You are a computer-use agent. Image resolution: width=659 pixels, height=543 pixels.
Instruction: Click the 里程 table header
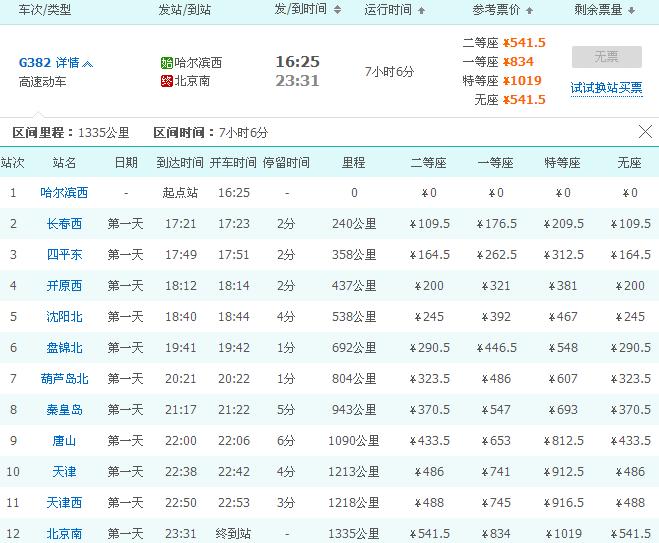tap(353, 163)
